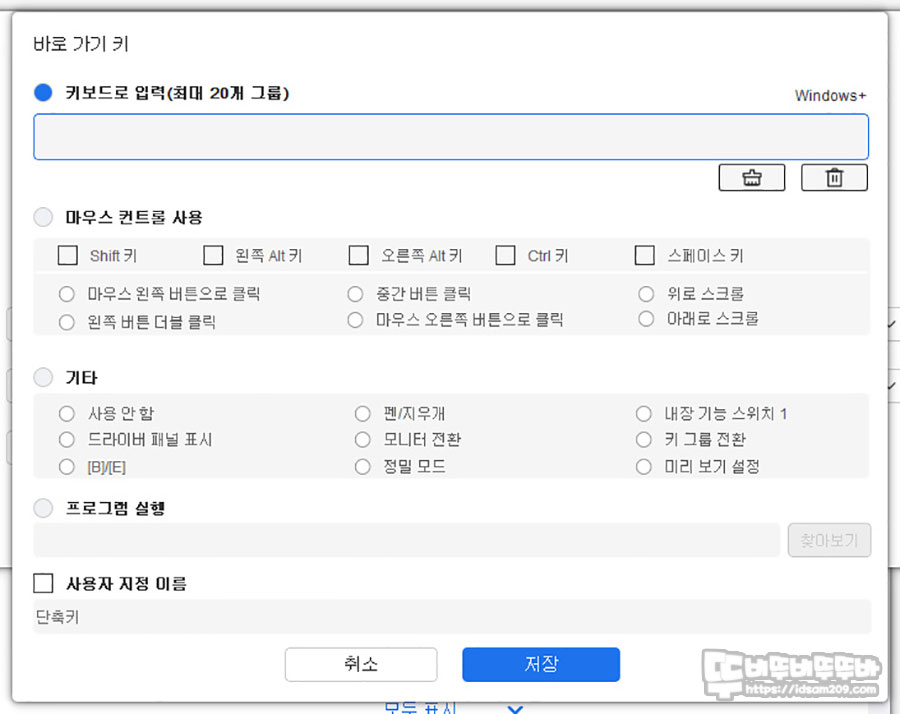Viewport: 900px width, 714px height.
Task: Choose the 키 그룹 전환 option
Action: (x=643, y=440)
